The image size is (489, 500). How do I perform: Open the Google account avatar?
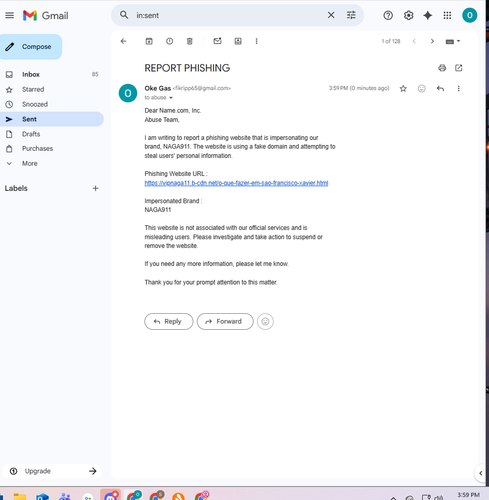click(469, 15)
